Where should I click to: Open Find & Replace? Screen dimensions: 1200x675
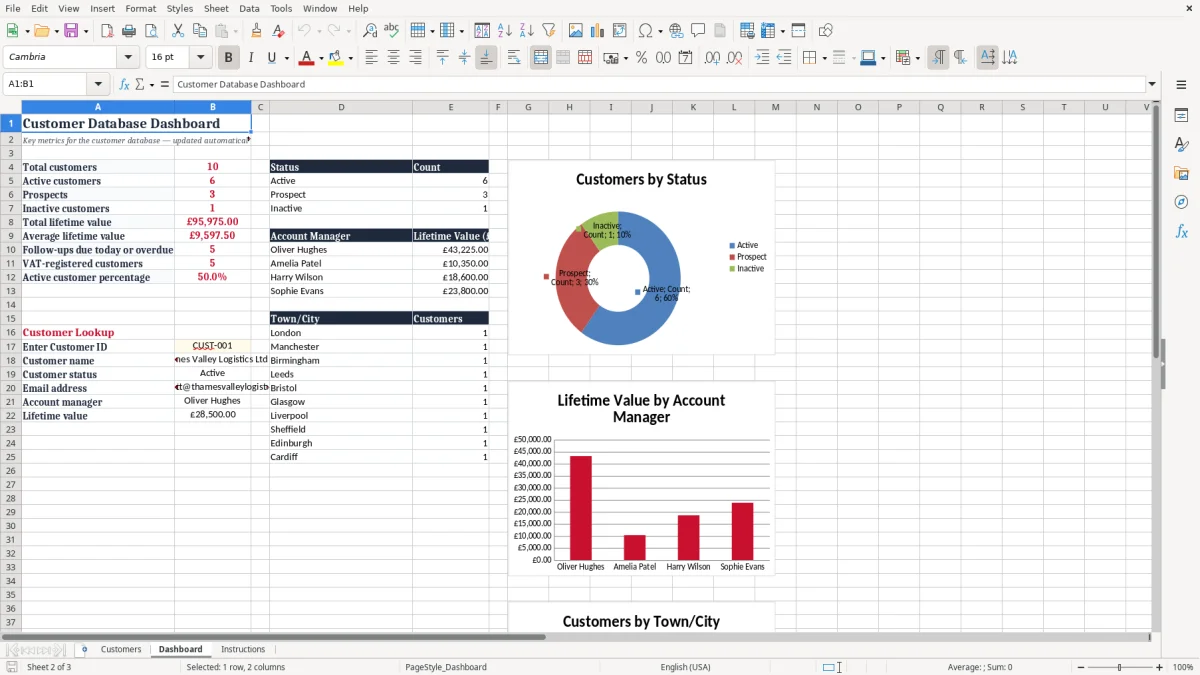pyautogui.click(x=370, y=31)
